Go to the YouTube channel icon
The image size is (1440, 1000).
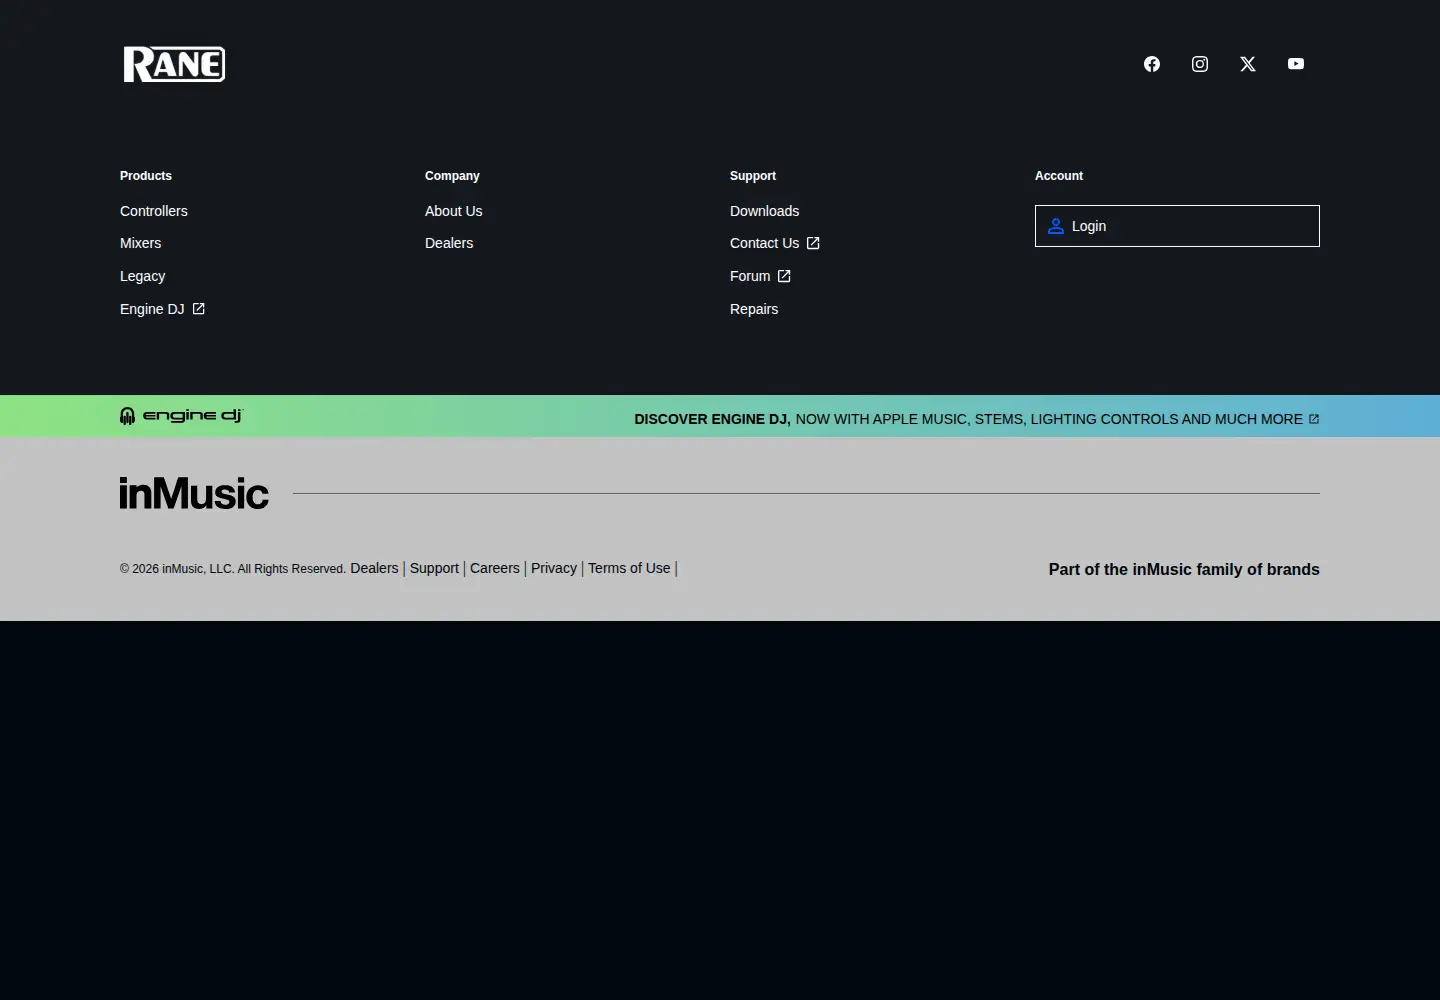pyautogui.click(x=1296, y=64)
